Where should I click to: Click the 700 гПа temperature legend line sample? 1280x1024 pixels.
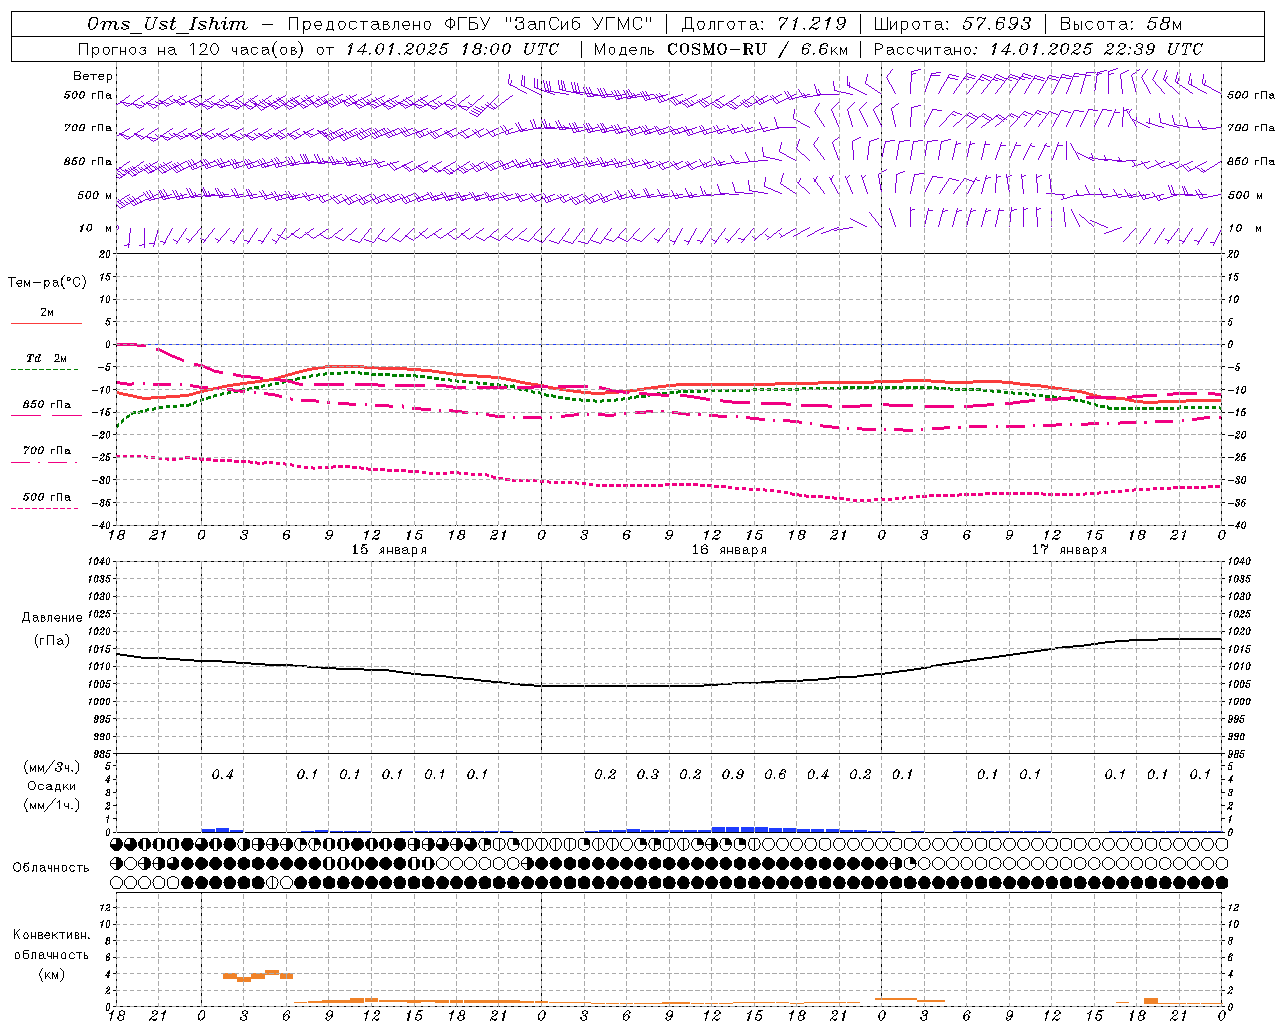[x=45, y=462]
